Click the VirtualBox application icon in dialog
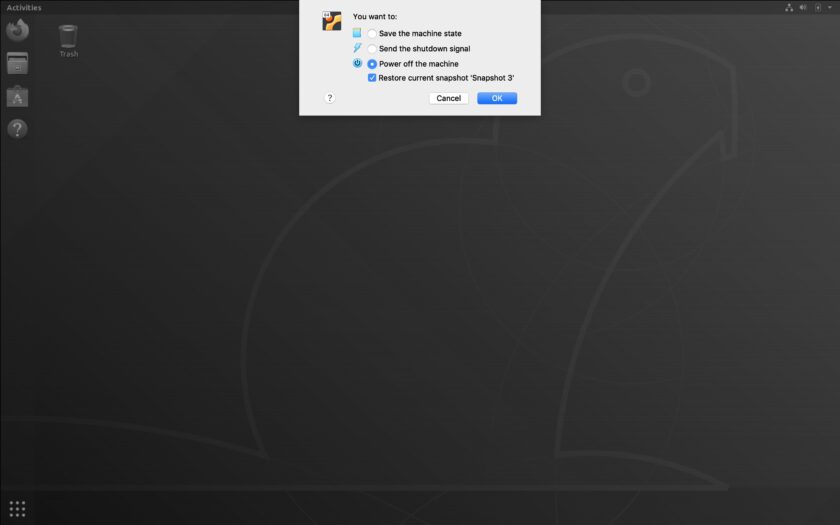 [332, 21]
